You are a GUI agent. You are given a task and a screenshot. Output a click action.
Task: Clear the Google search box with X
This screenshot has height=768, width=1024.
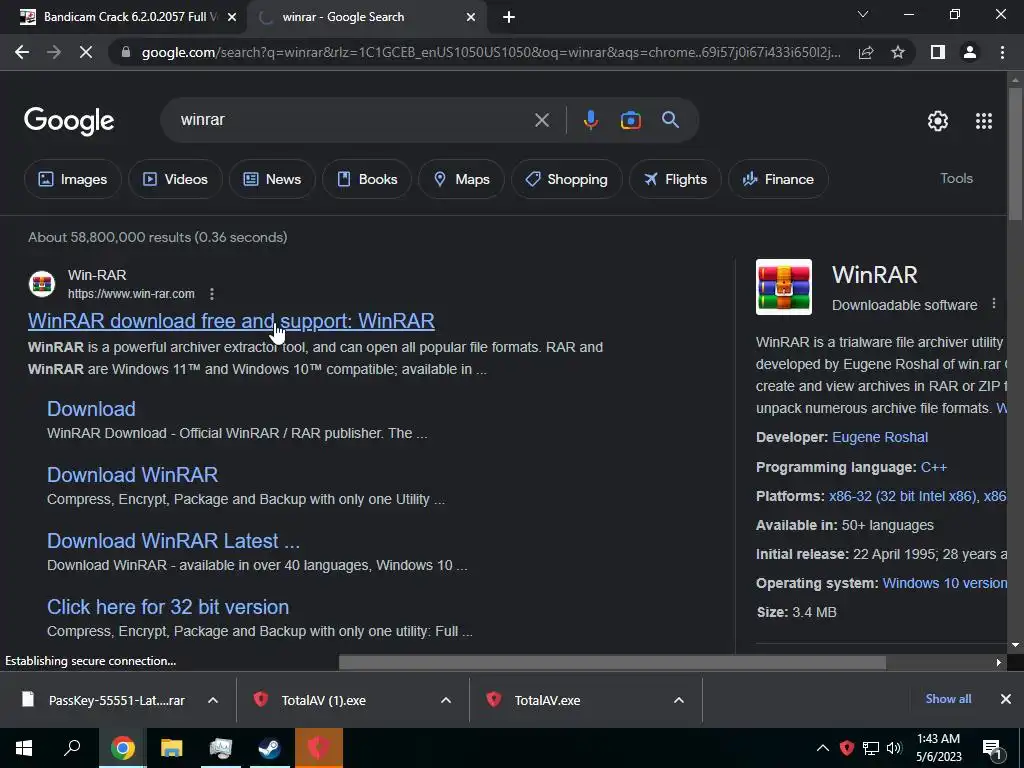[x=541, y=120]
